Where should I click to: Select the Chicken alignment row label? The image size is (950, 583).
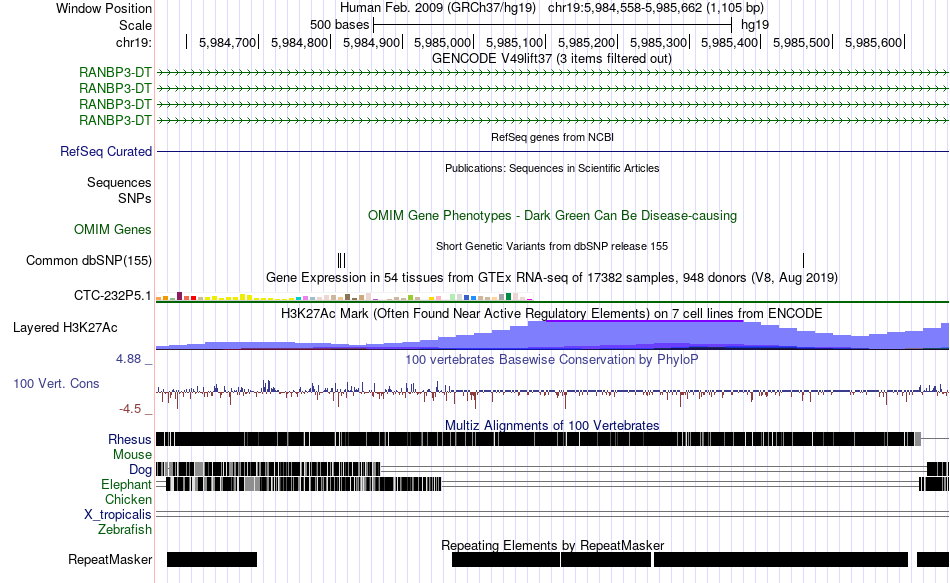point(128,499)
